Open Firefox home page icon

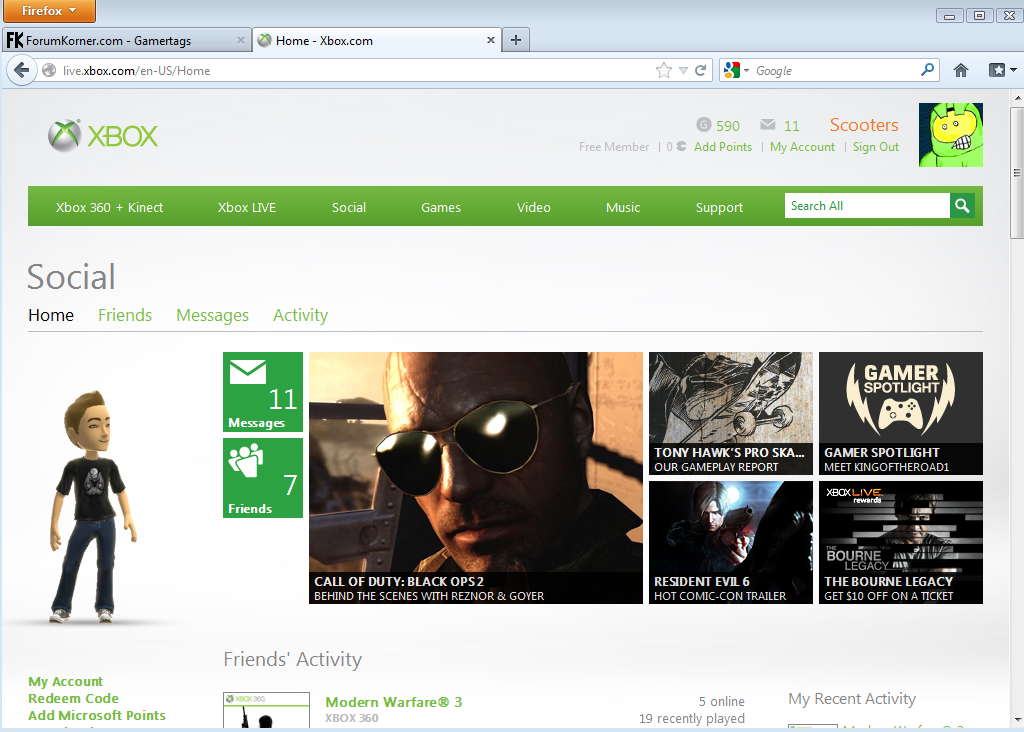point(961,71)
